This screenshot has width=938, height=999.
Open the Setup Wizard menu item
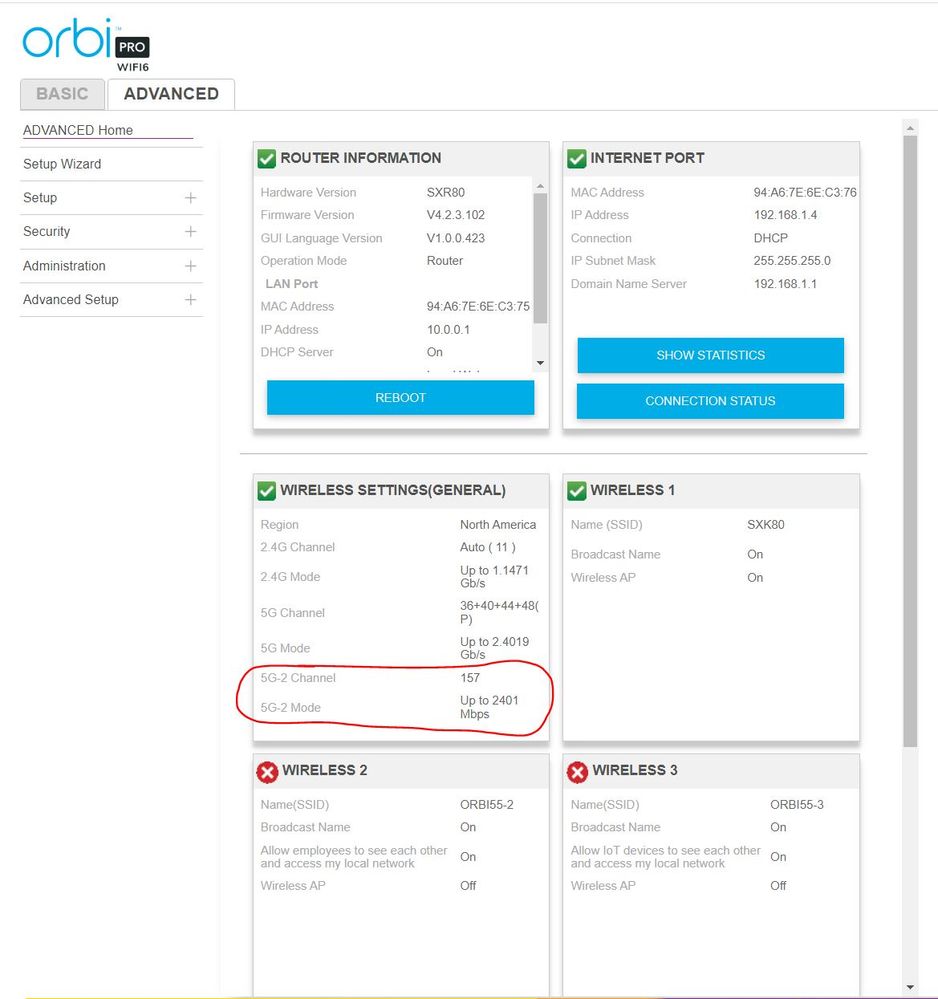(x=62, y=164)
